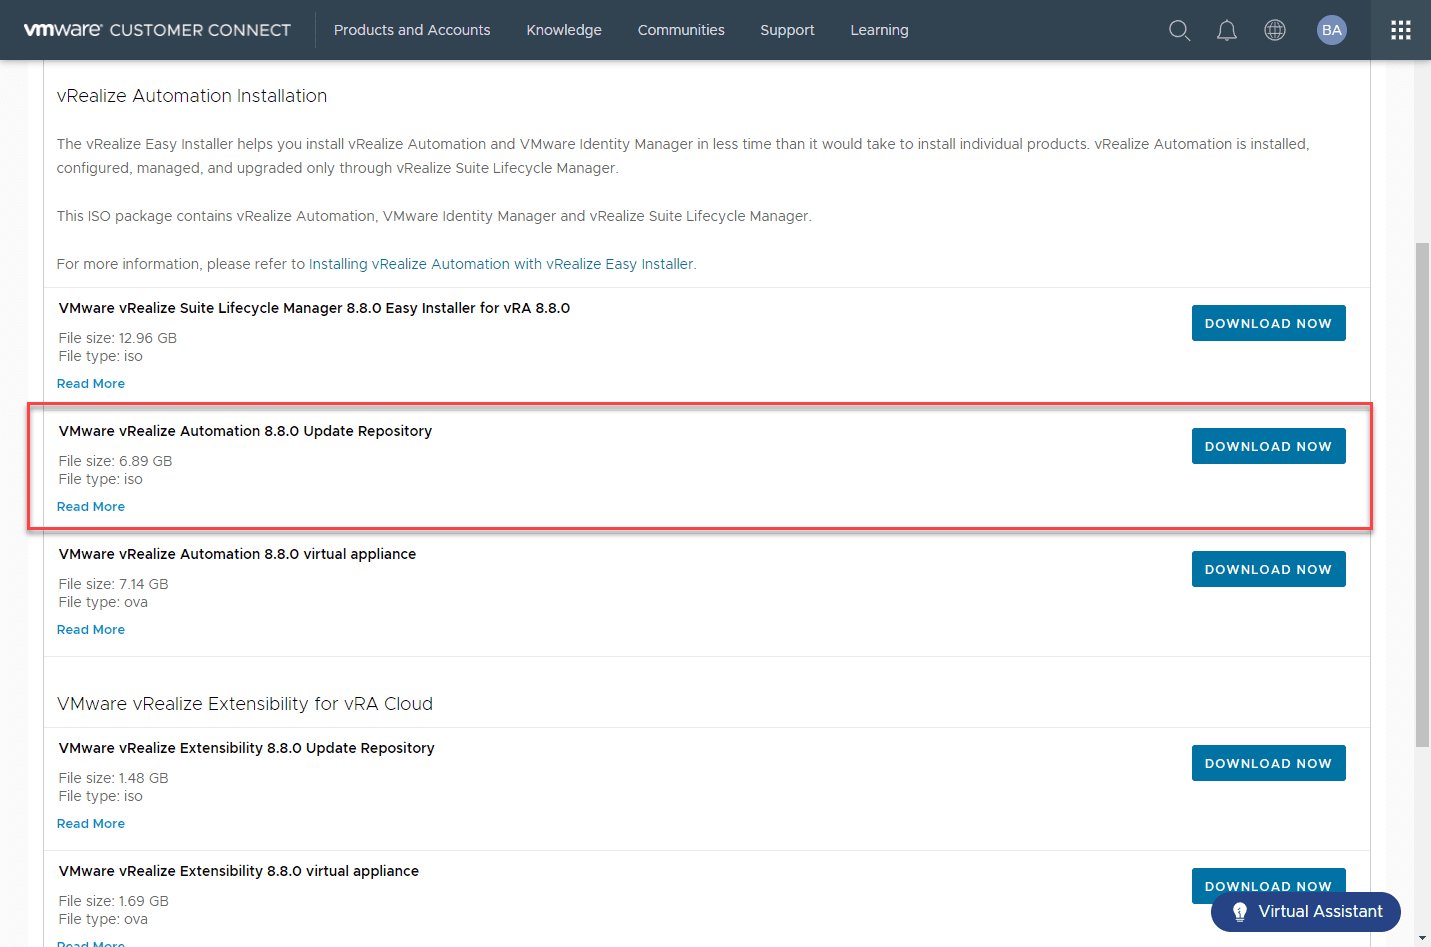Open the Support menu
Screen dimensions: 1431x947
pos(787,30)
